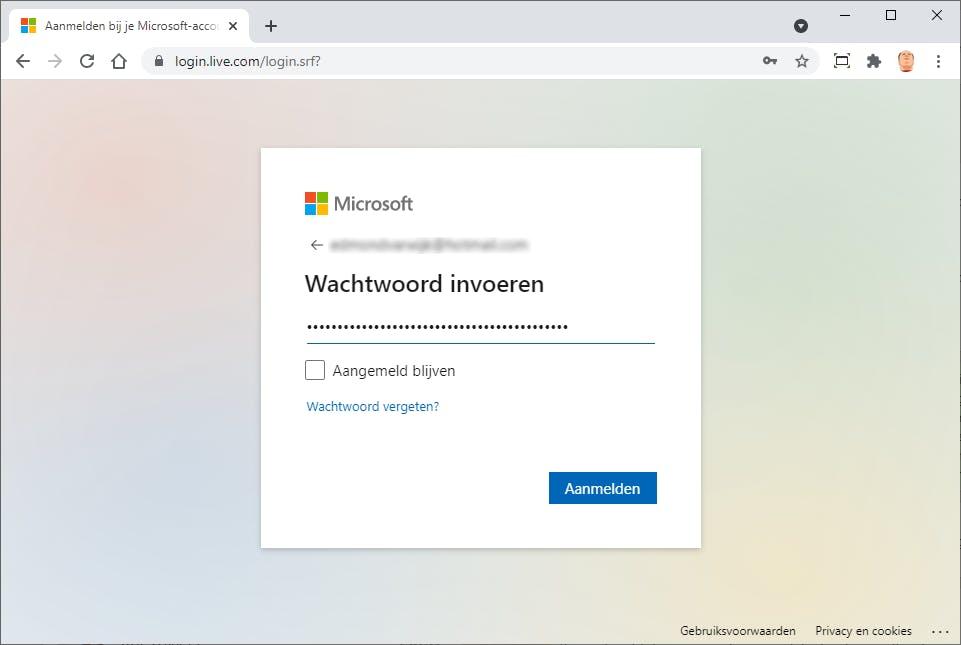The image size is (961, 645).
Task: Close the Microsoft sign-in tab
Action: tap(233, 26)
